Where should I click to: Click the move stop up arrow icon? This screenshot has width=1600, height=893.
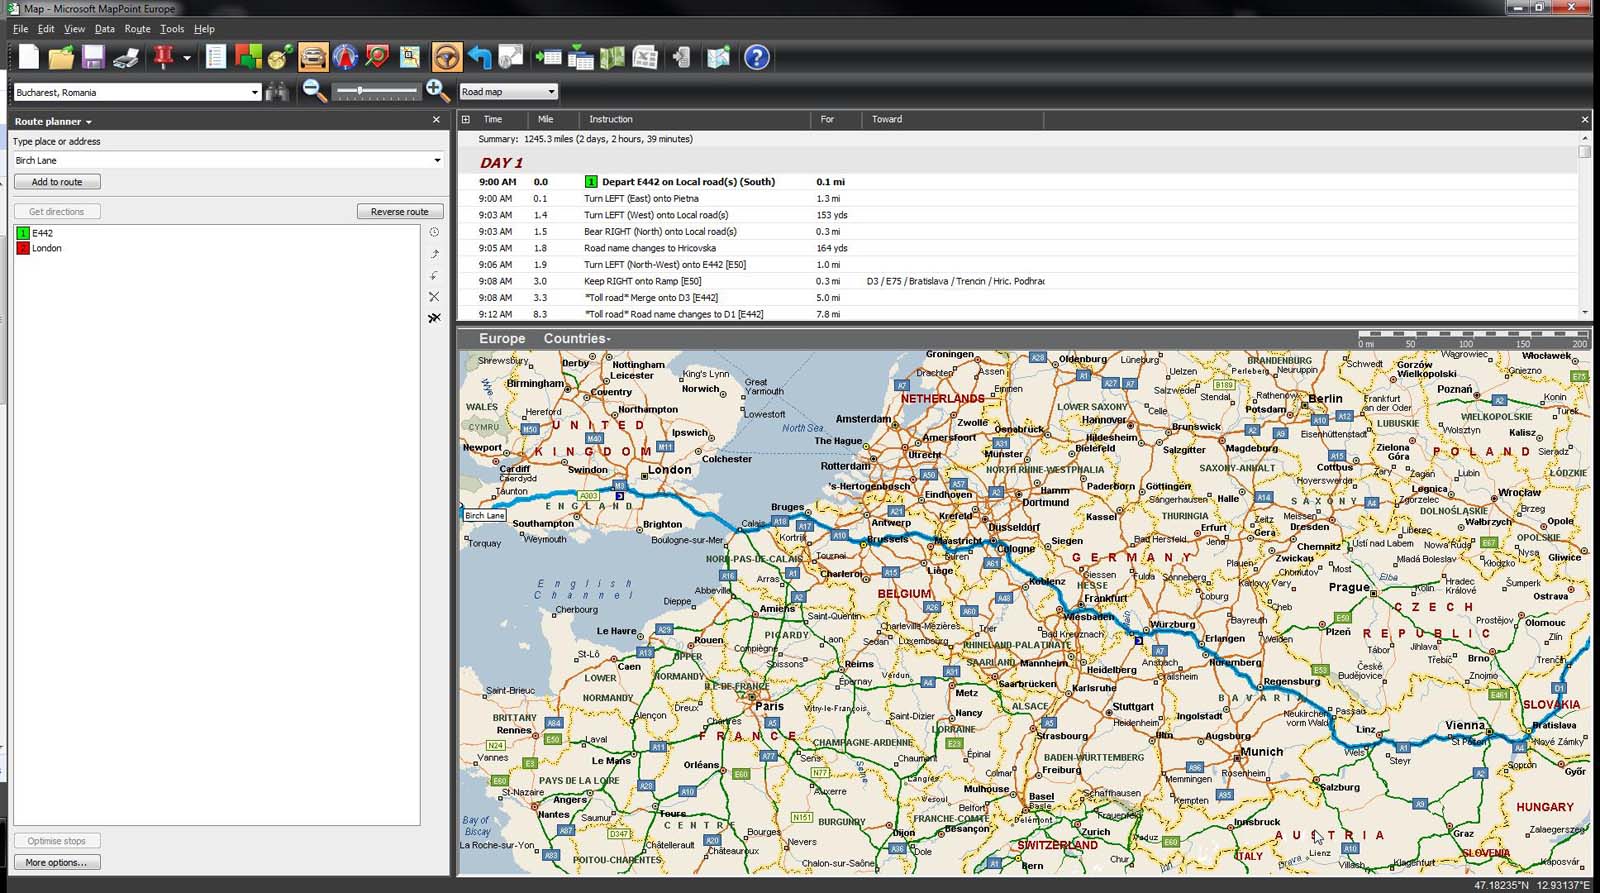tap(434, 254)
